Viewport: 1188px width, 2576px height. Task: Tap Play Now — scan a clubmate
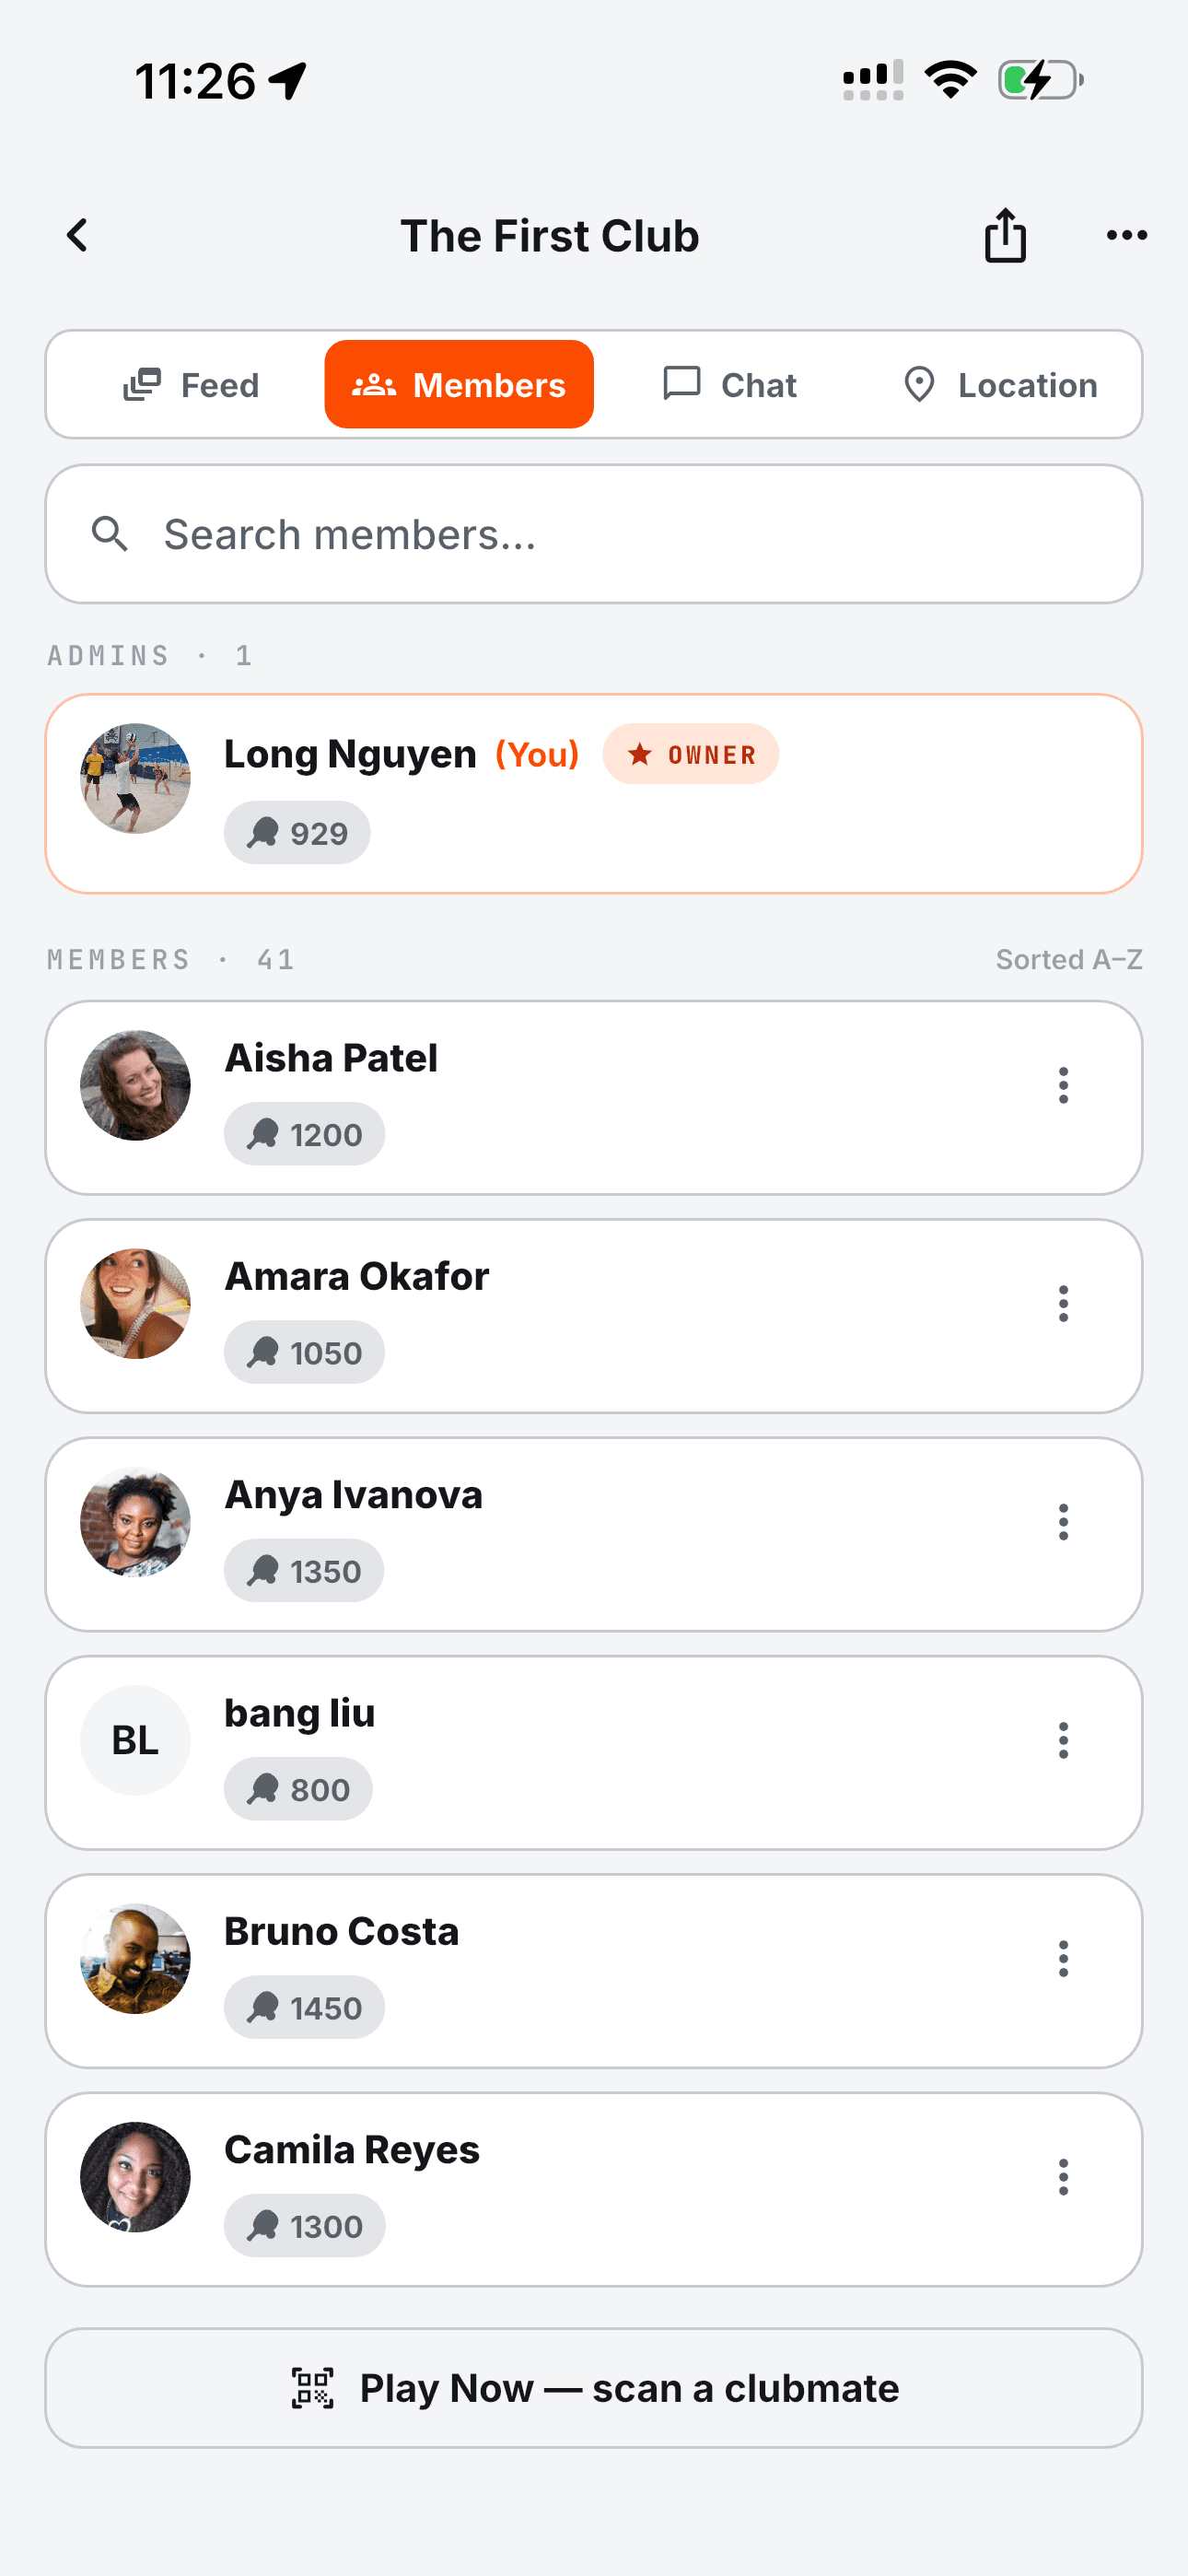click(x=594, y=2388)
